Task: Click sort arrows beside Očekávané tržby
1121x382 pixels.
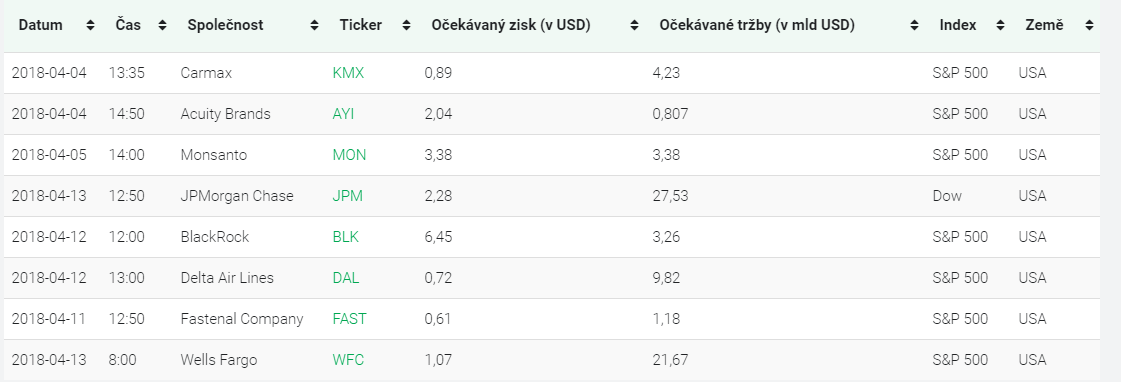Action: pyautogui.click(x=914, y=26)
